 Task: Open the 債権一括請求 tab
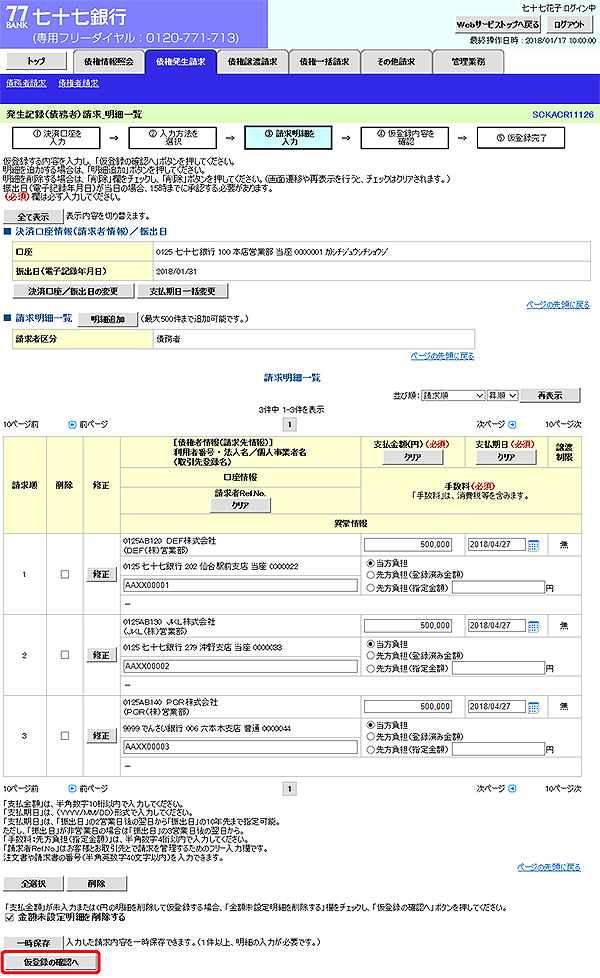click(324, 62)
